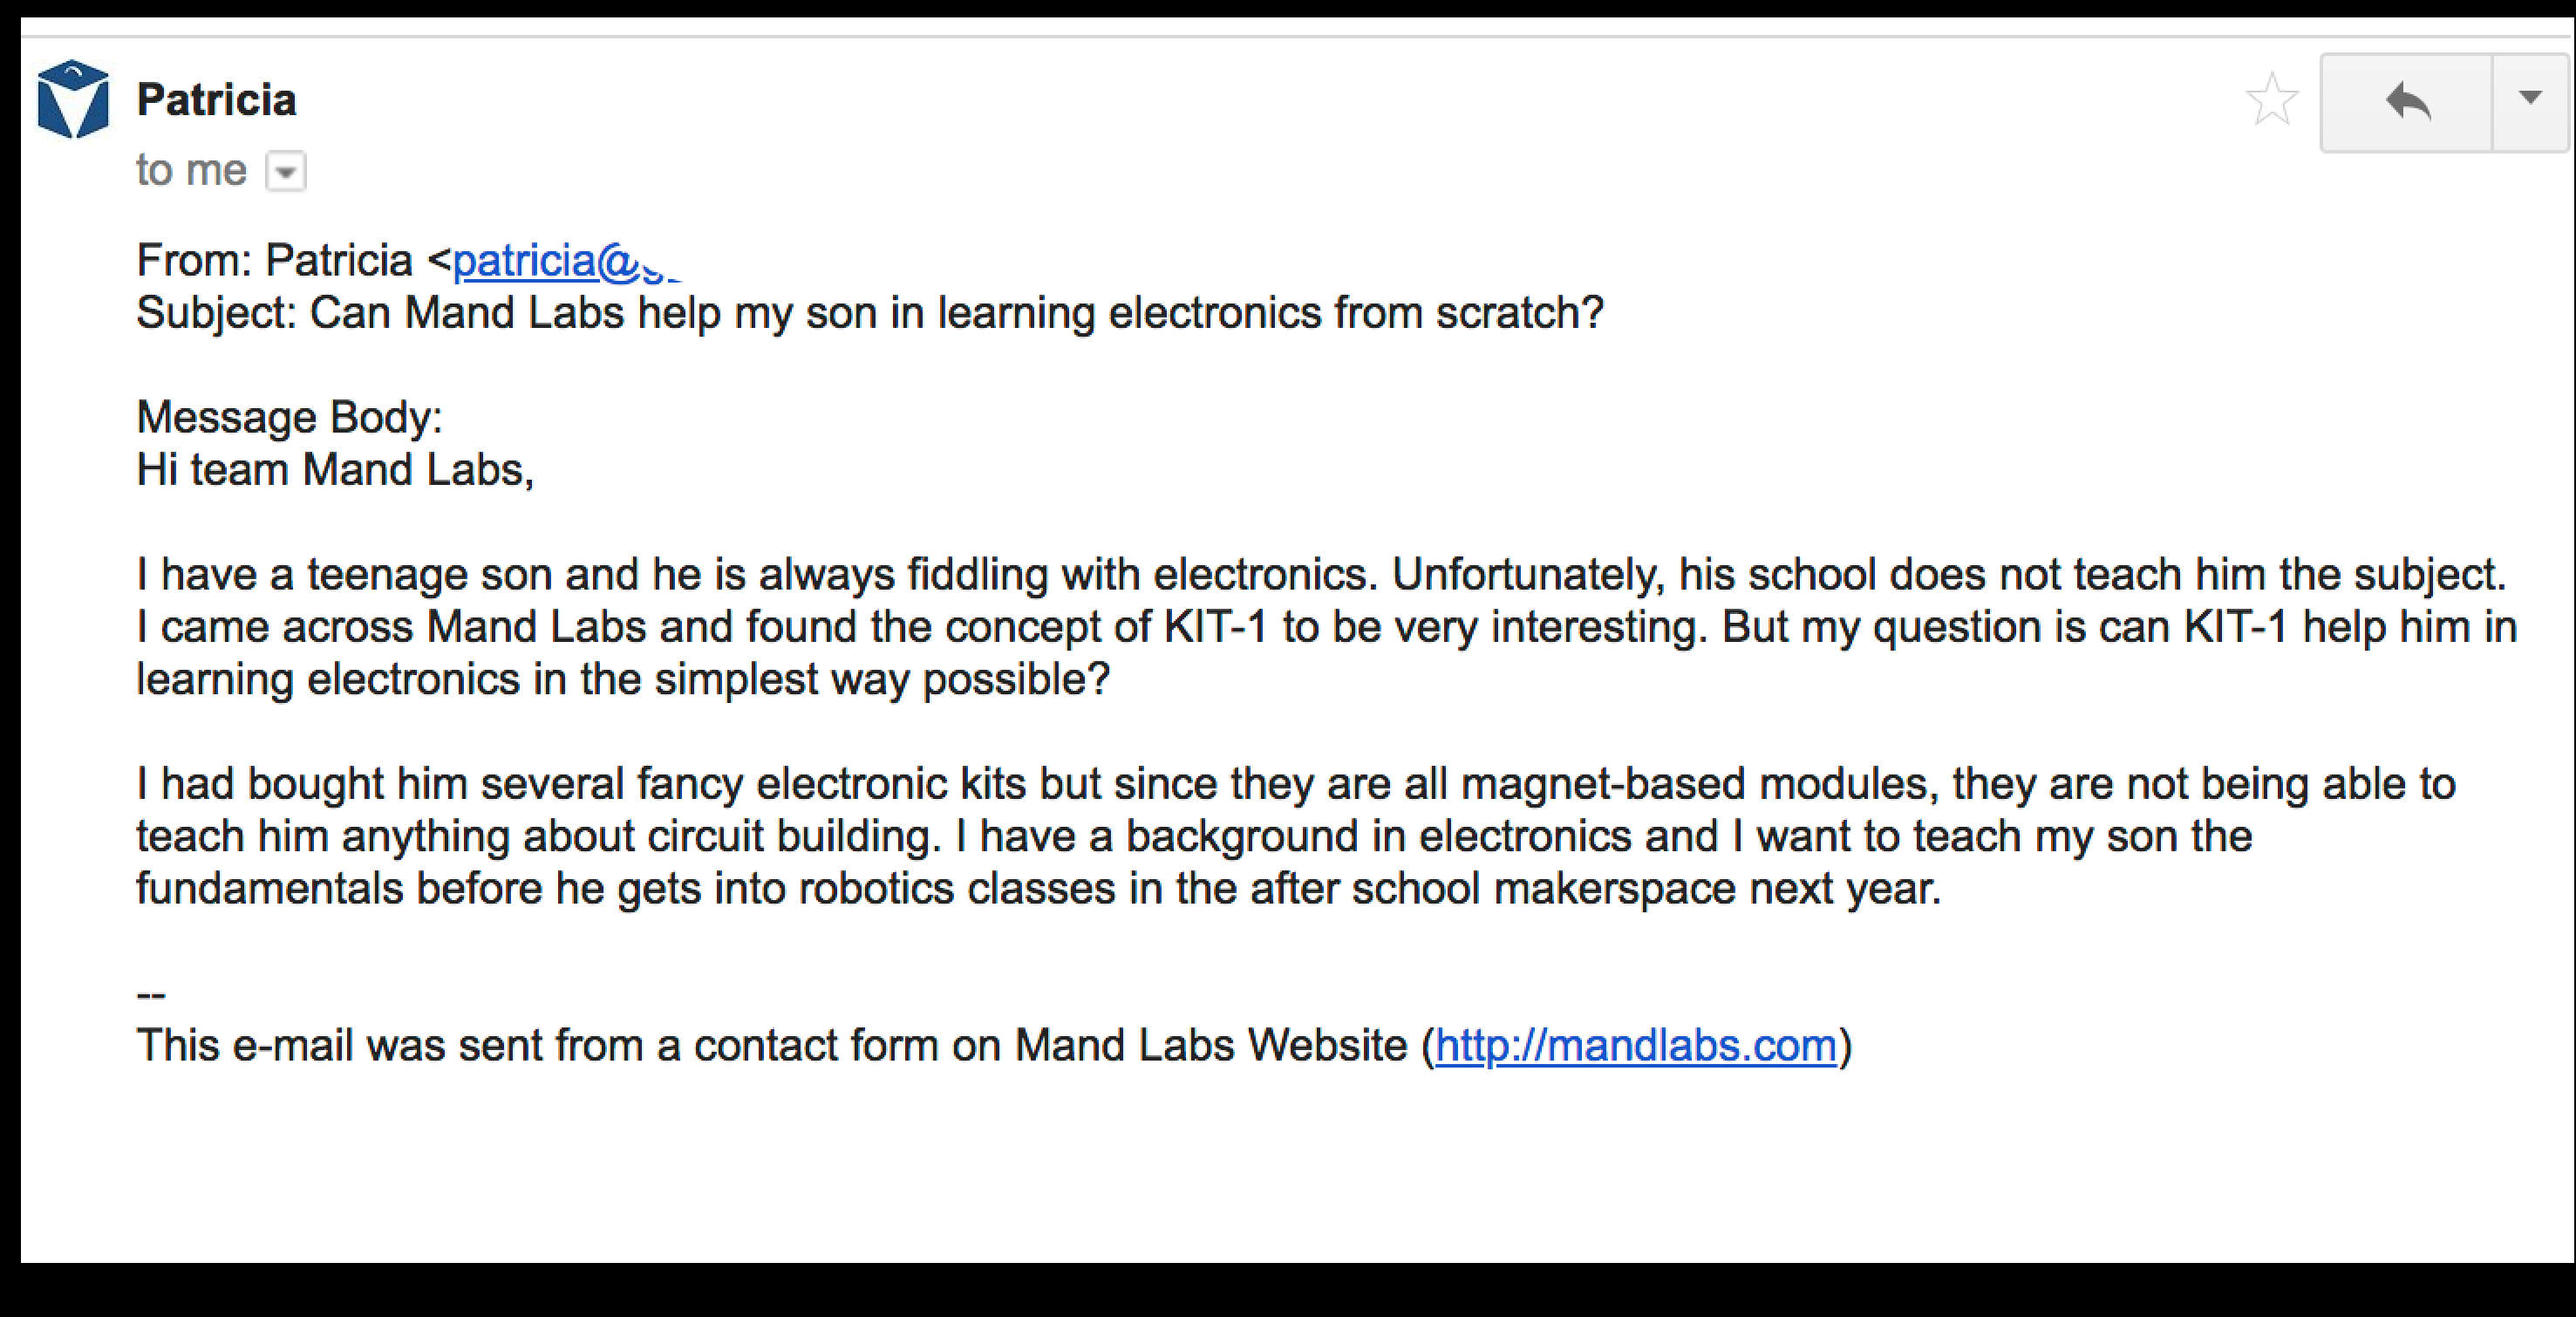Click the phrase "simplest way possible?"
This screenshot has height=1317, width=2576.
point(882,680)
